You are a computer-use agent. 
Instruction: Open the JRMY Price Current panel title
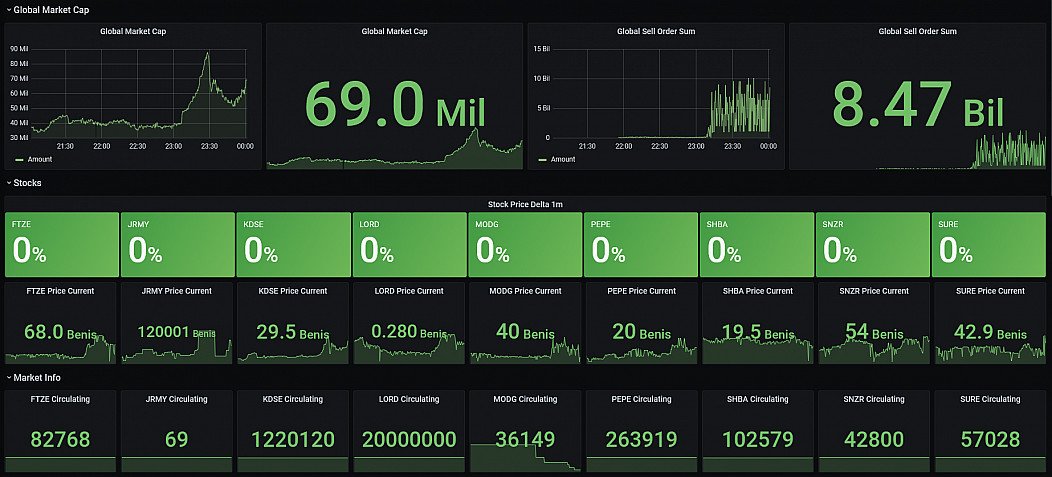pos(177,291)
